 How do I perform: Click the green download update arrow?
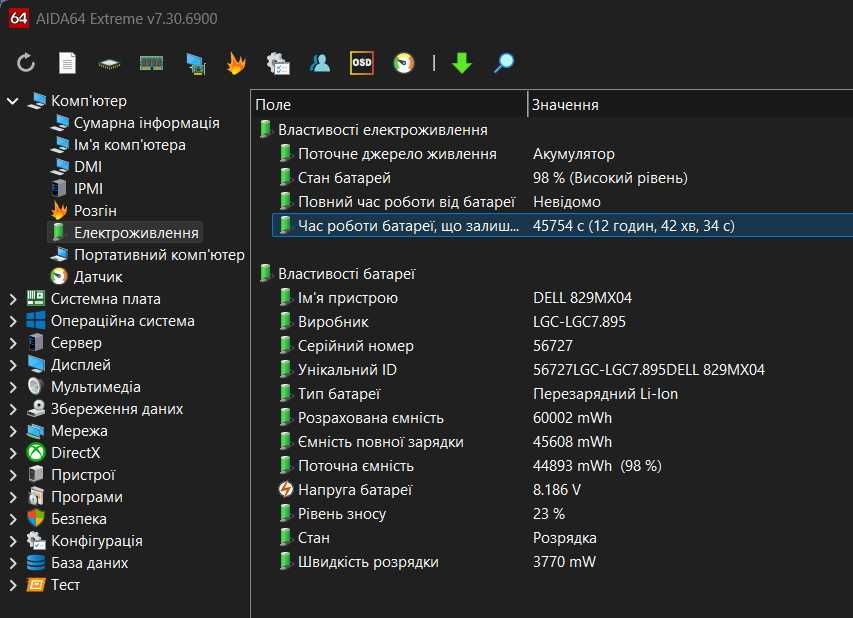point(462,63)
